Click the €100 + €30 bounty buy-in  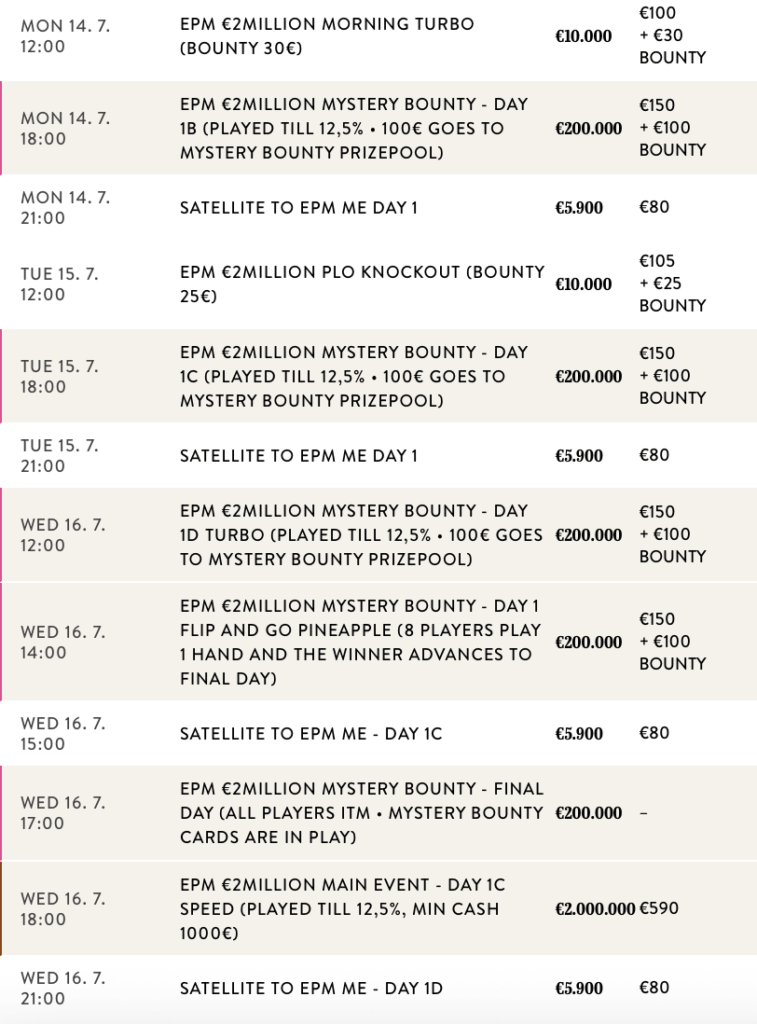[672, 35]
